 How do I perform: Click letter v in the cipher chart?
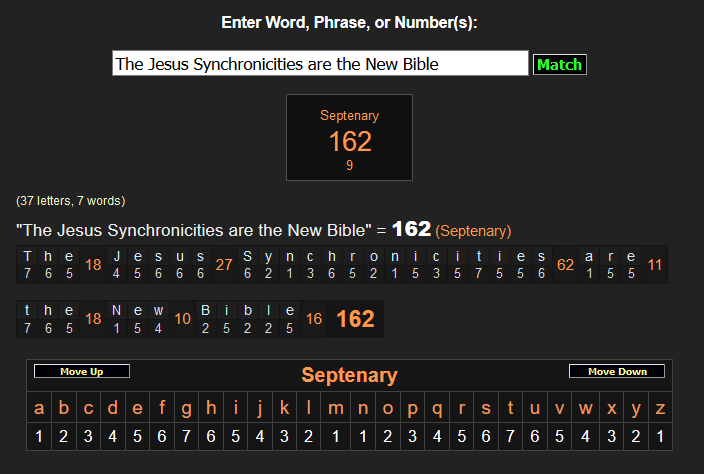pos(560,408)
